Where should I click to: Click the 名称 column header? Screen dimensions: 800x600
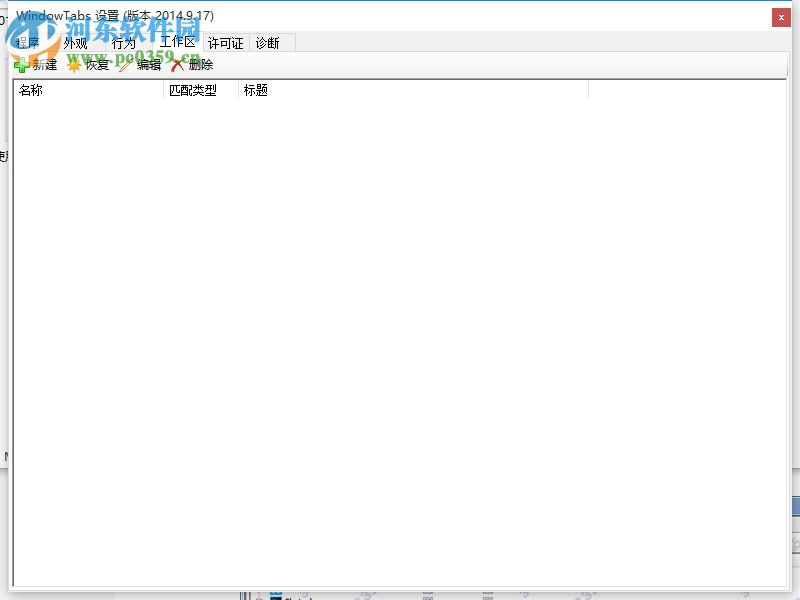(29, 89)
